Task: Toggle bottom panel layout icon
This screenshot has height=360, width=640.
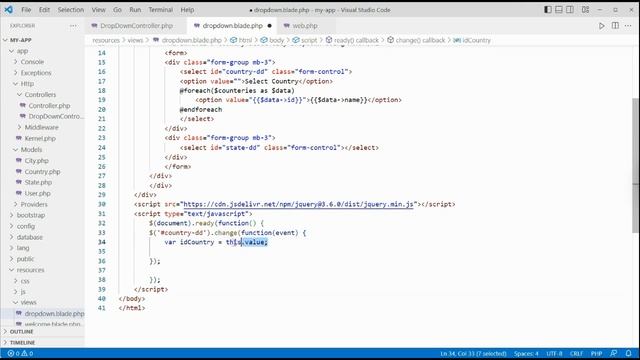Action: coord(559,9)
